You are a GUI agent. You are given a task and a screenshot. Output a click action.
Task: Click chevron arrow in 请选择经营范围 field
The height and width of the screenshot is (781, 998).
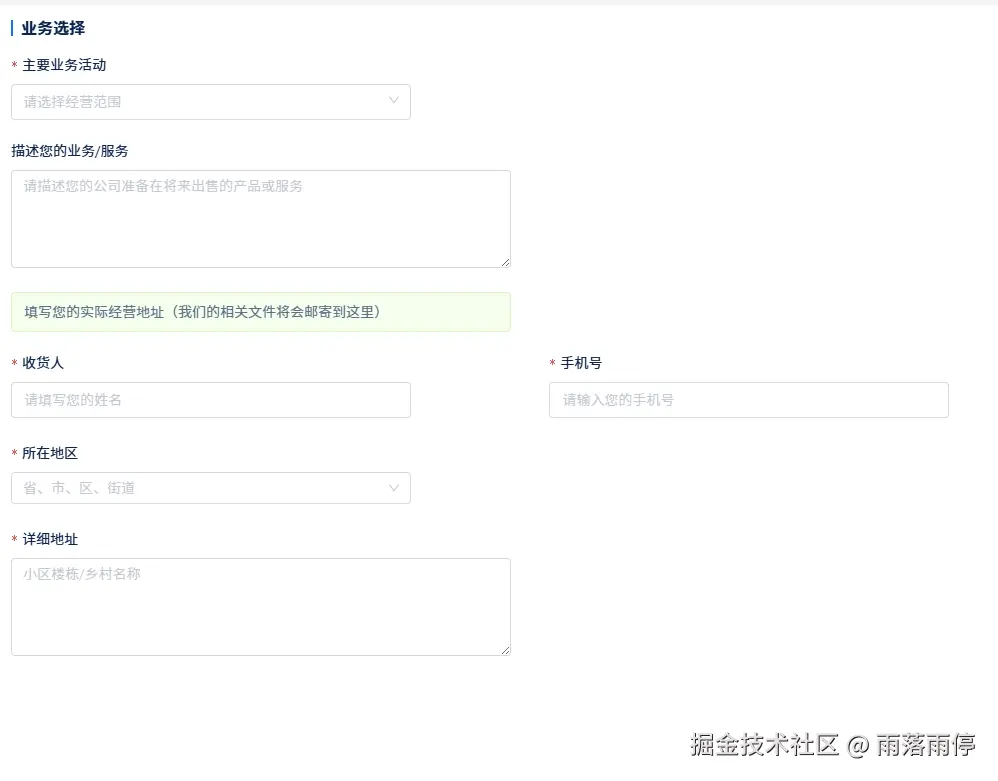coord(394,101)
